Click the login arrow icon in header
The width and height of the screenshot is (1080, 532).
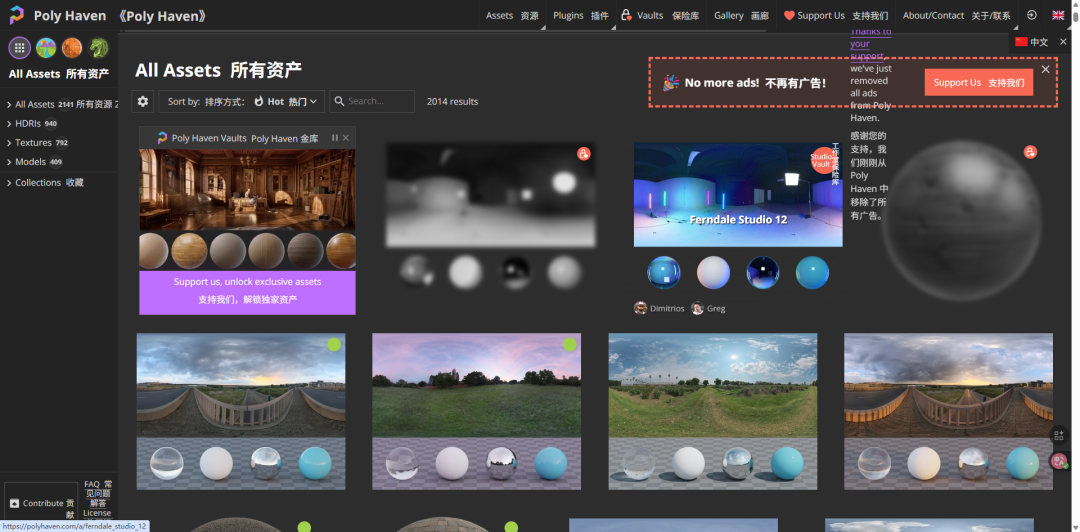pos(1031,15)
